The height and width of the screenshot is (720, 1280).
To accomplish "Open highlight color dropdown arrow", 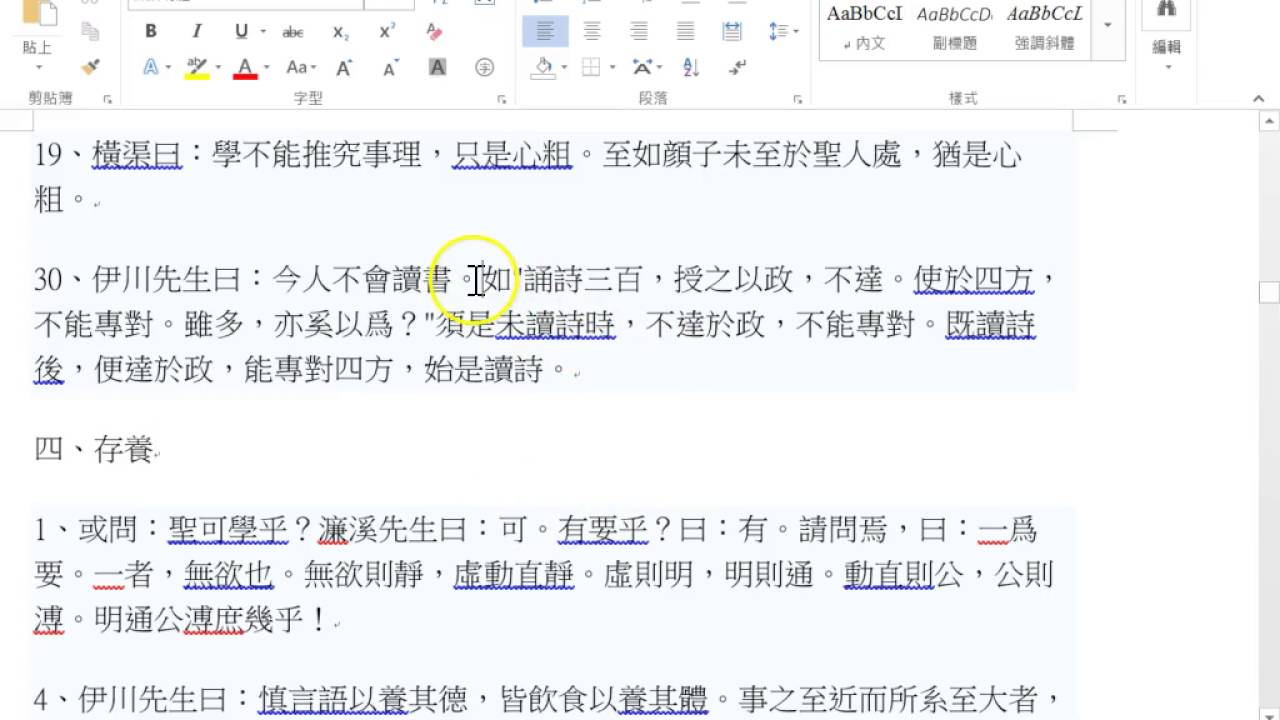I will point(217,68).
